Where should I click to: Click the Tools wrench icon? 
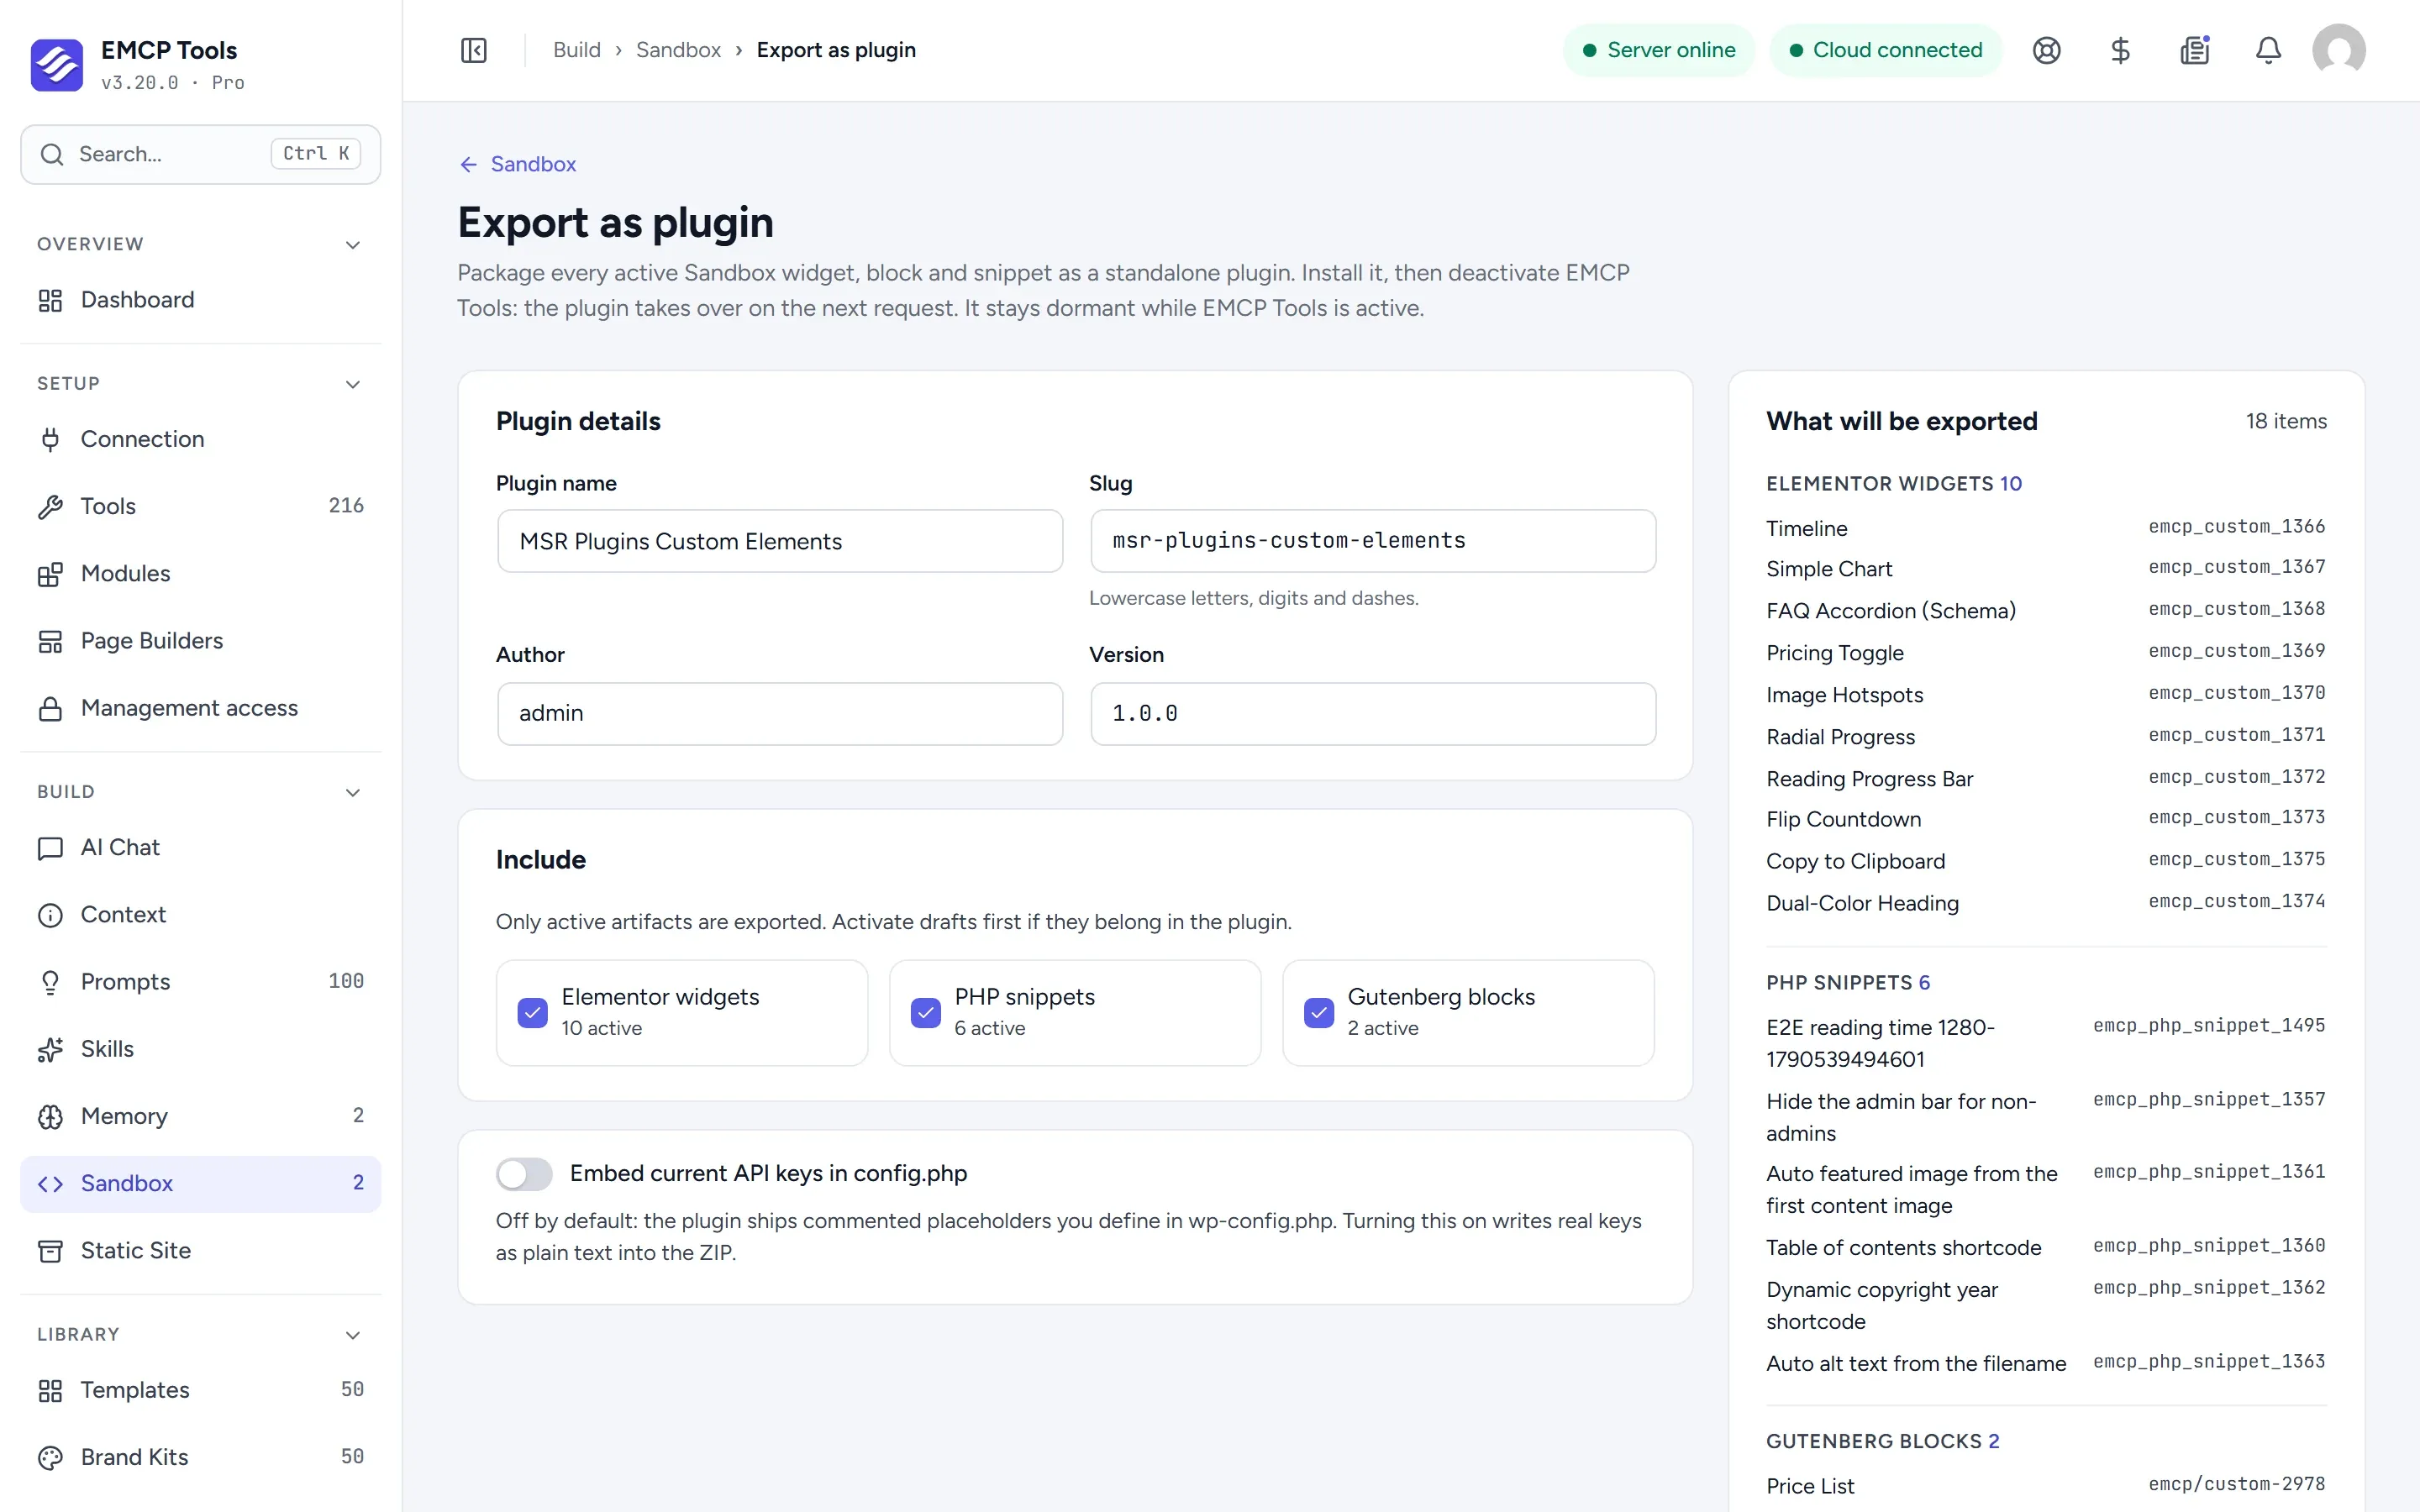coord(50,506)
